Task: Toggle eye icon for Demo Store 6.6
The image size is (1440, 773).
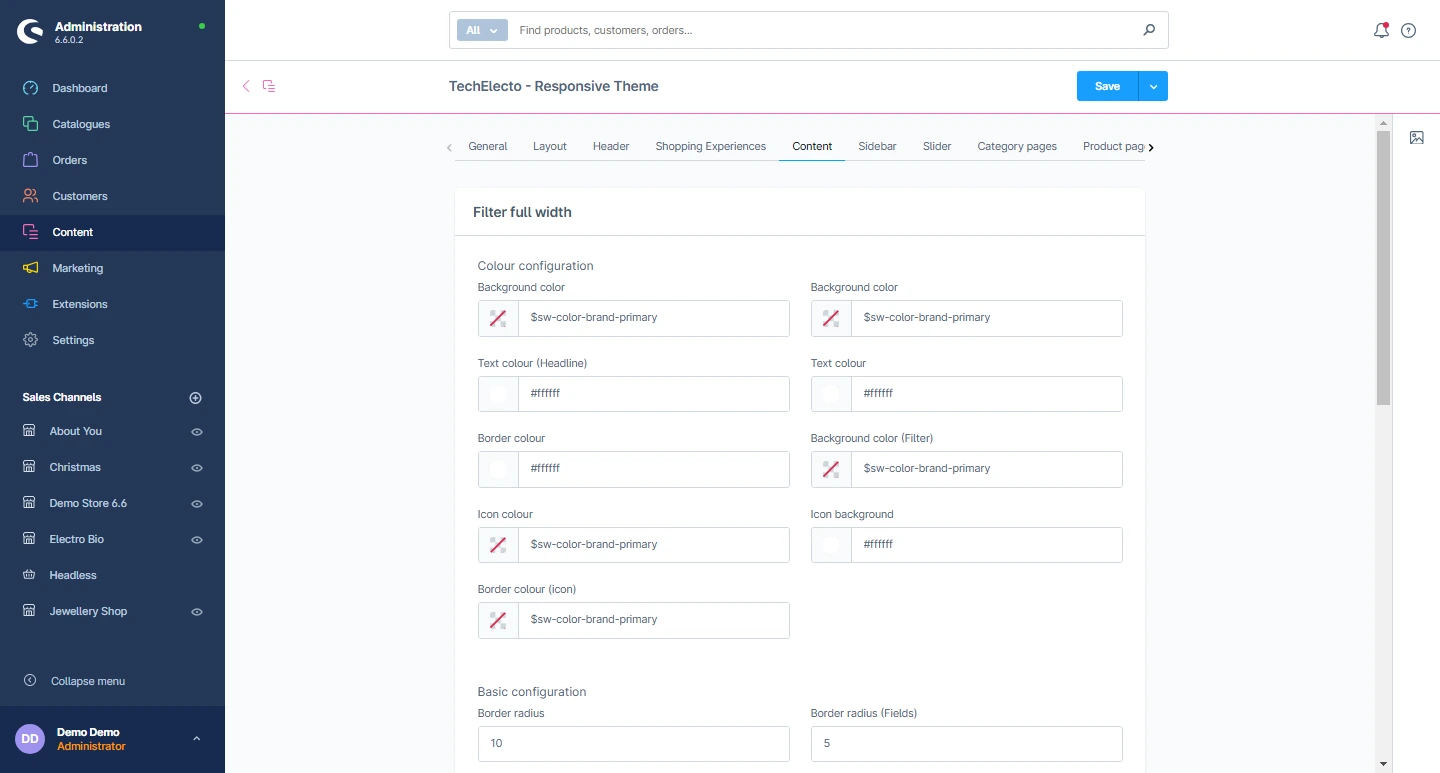Action: [x=197, y=504]
